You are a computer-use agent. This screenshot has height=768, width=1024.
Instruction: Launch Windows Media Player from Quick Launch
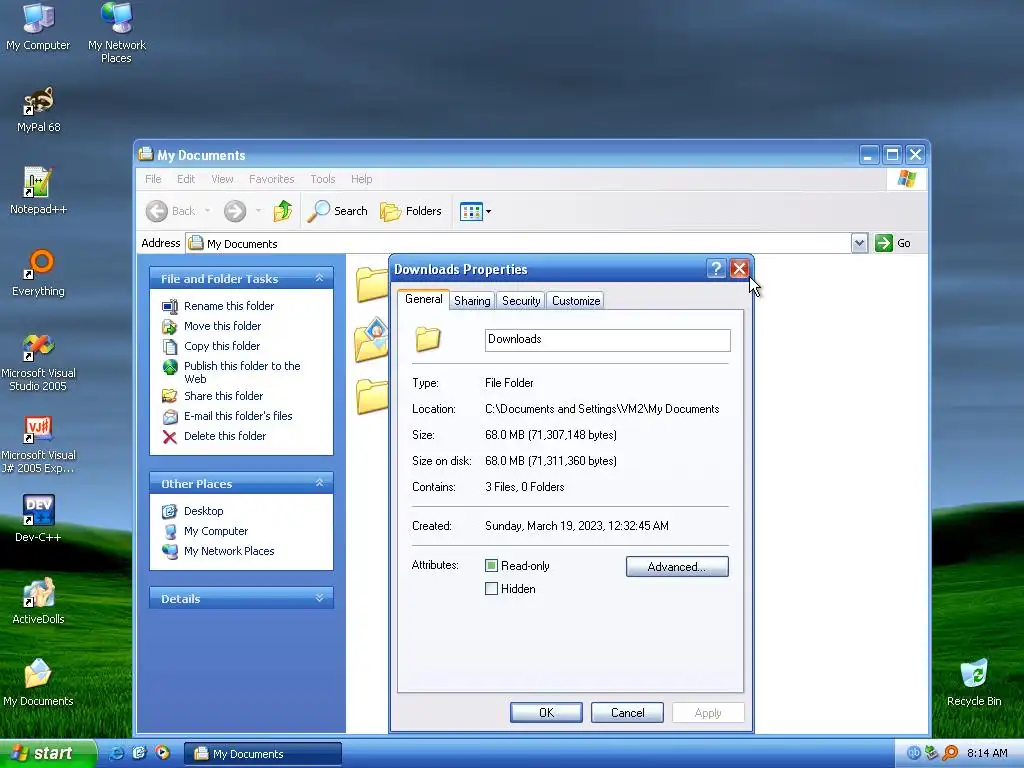(x=162, y=753)
